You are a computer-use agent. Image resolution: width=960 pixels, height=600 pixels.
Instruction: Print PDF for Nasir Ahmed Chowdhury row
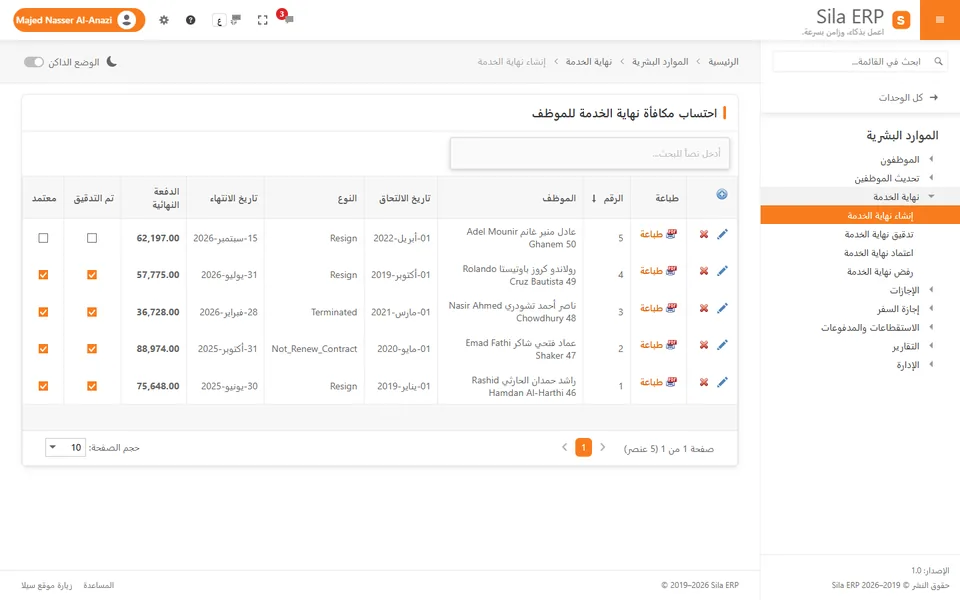pos(658,309)
